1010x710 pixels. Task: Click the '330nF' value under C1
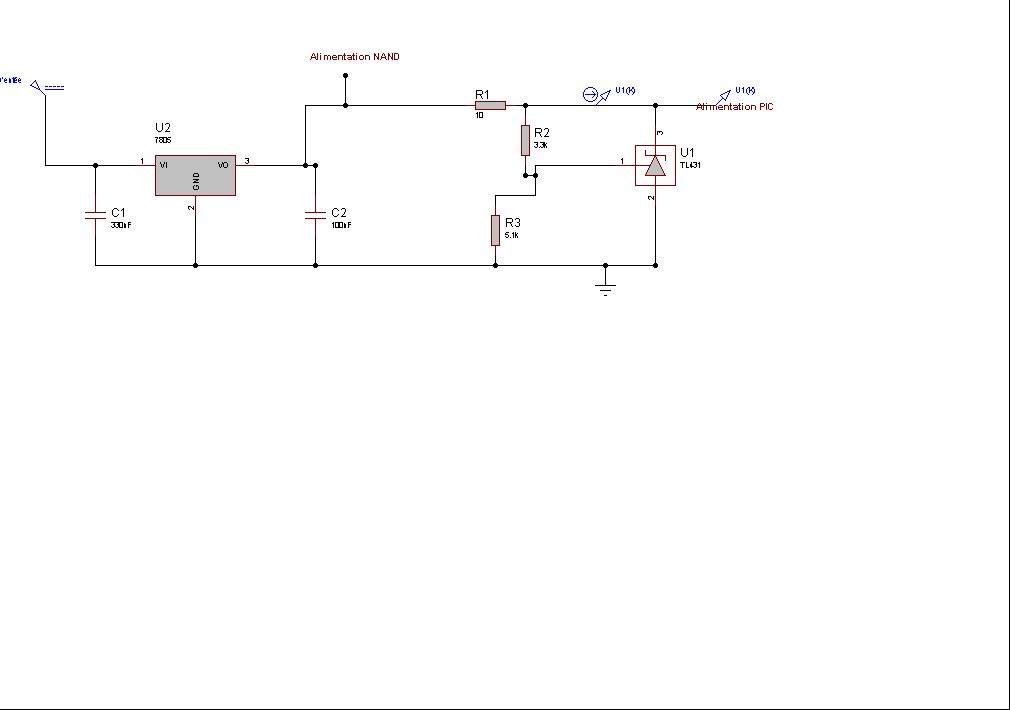(121, 225)
